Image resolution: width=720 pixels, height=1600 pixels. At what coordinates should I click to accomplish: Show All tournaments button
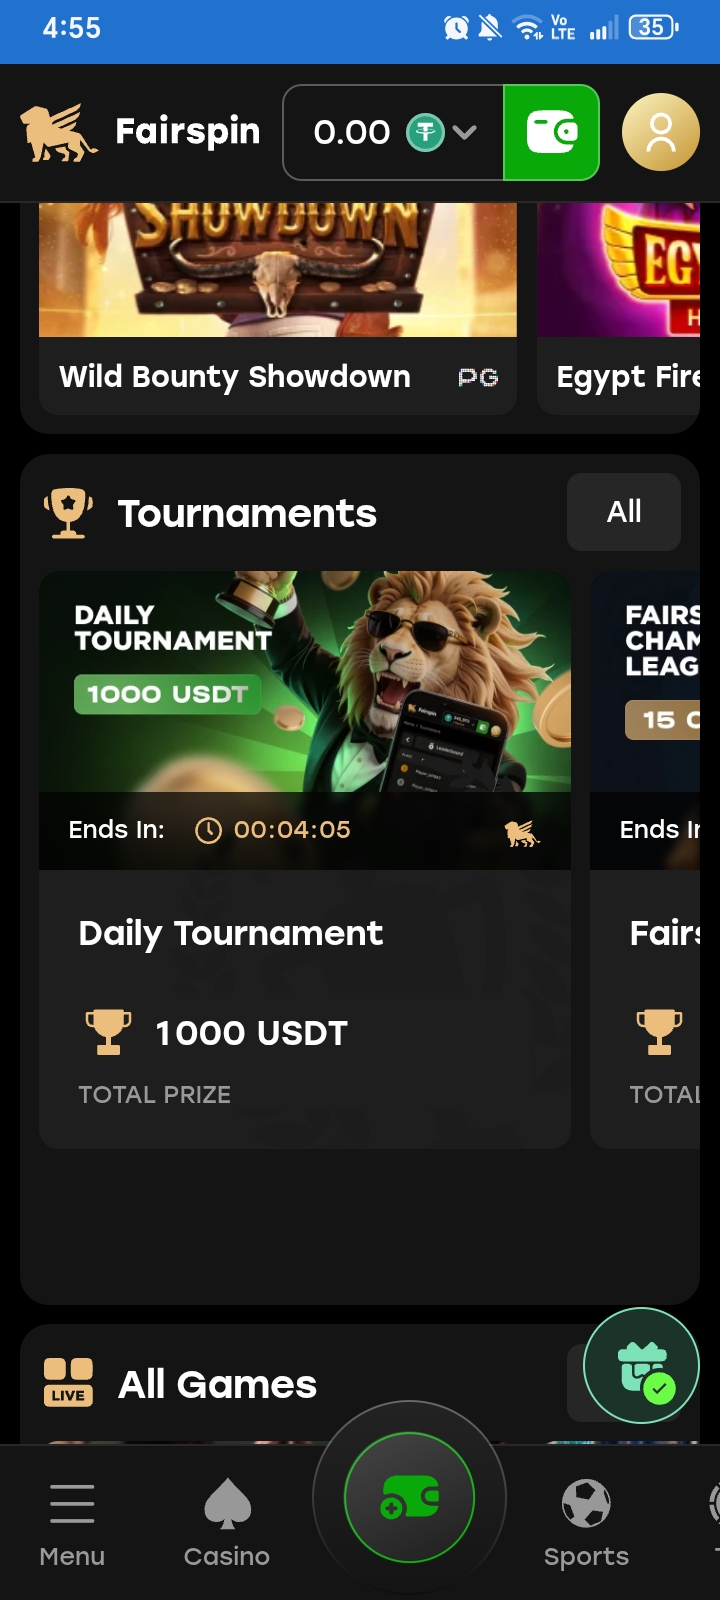coord(624,512)
